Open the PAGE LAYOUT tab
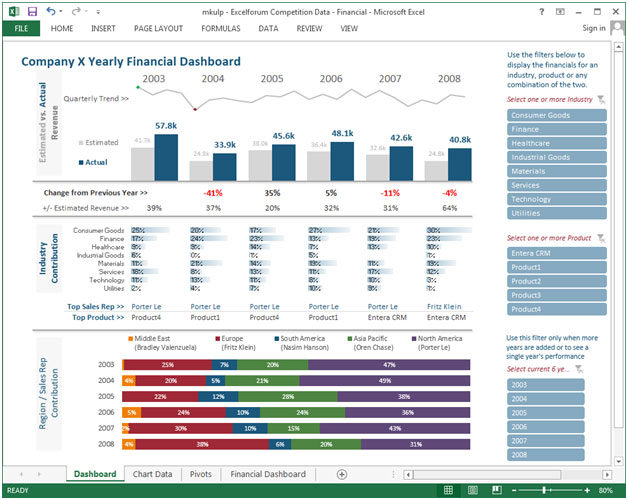The image size is (628, 500). [x=158, y=28]
